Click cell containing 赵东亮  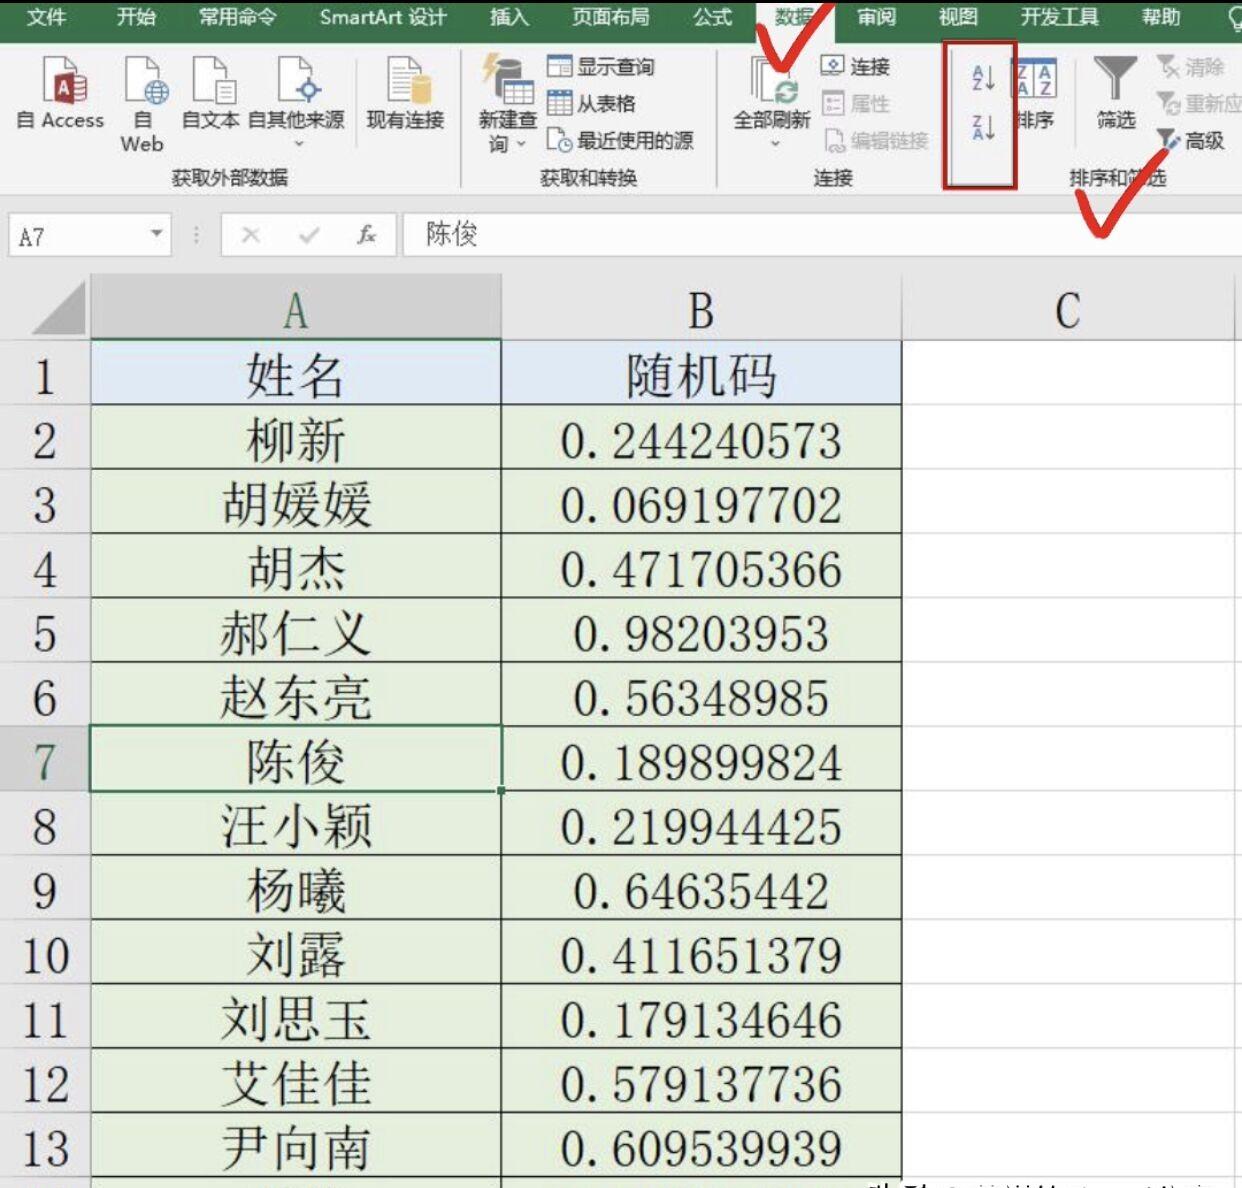click(x=296, y=696)
